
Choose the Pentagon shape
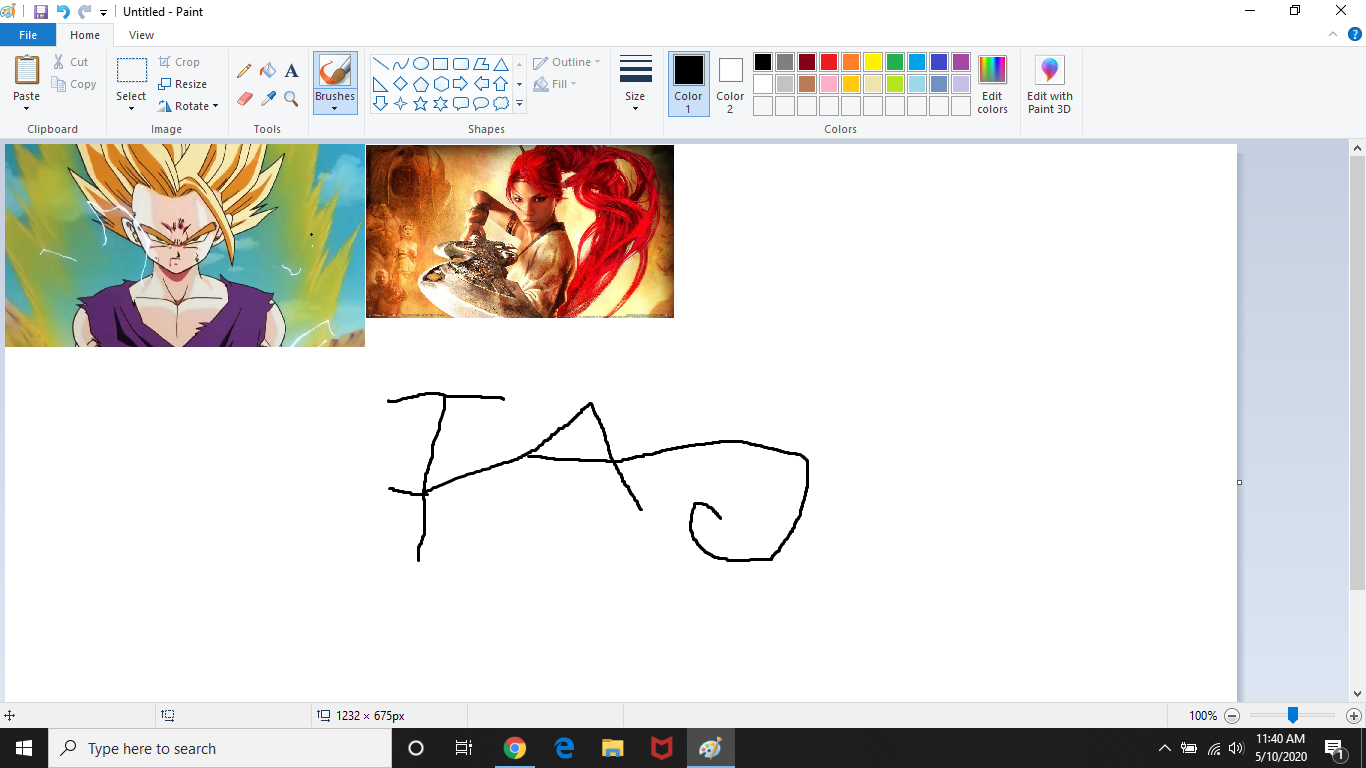421,84
